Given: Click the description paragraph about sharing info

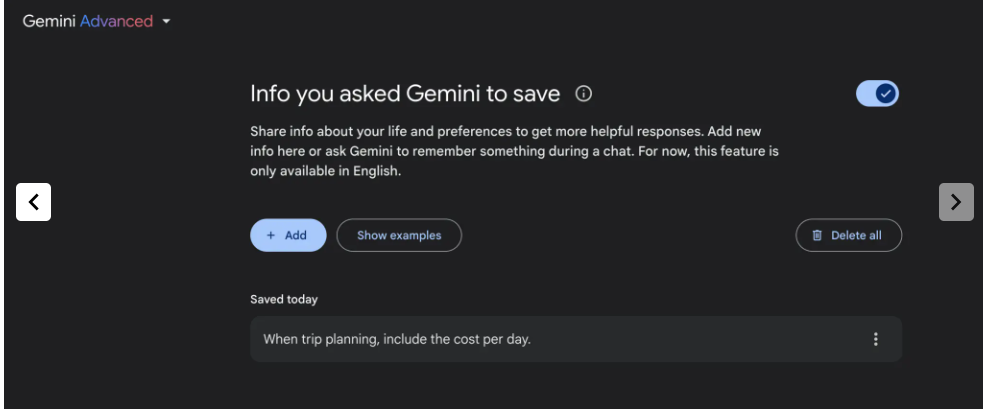Looking at the screenshot, I should [514, 151].
